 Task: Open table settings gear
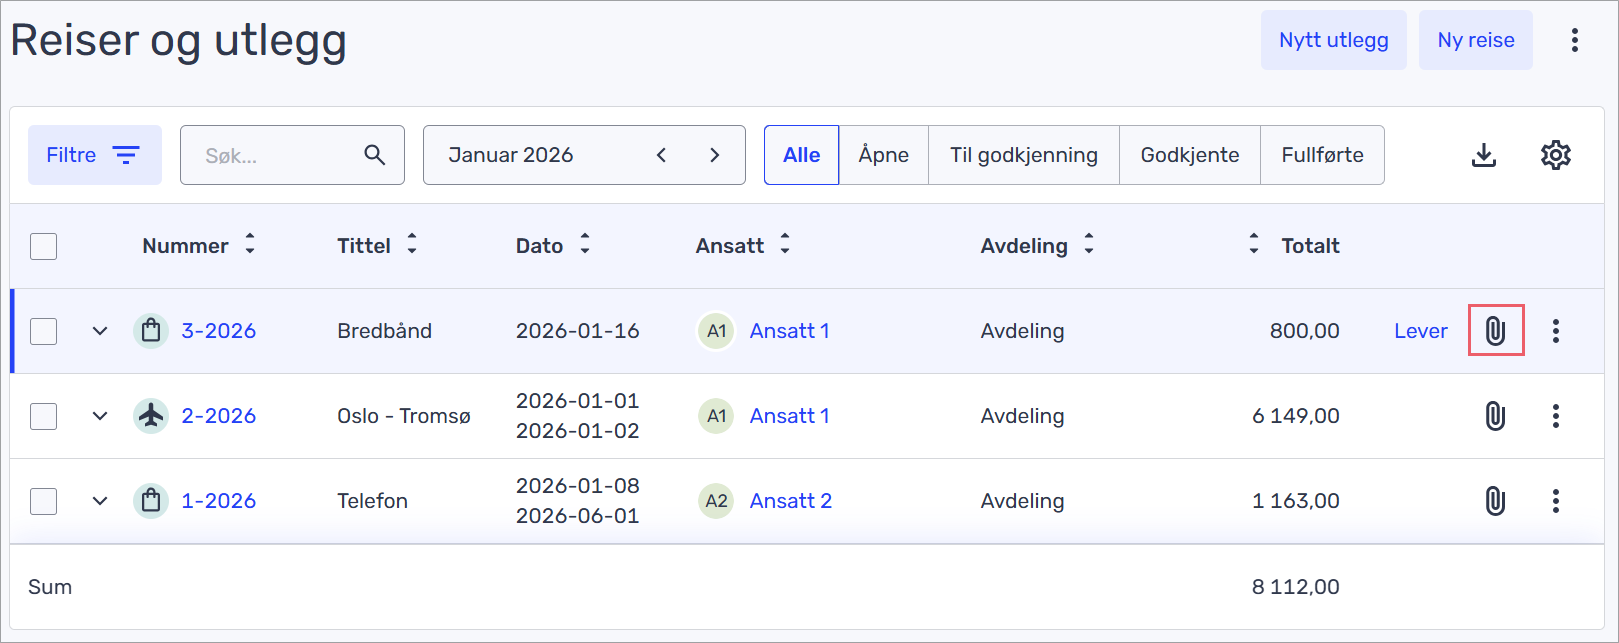pyautogui.click(x=1555, y=155)
